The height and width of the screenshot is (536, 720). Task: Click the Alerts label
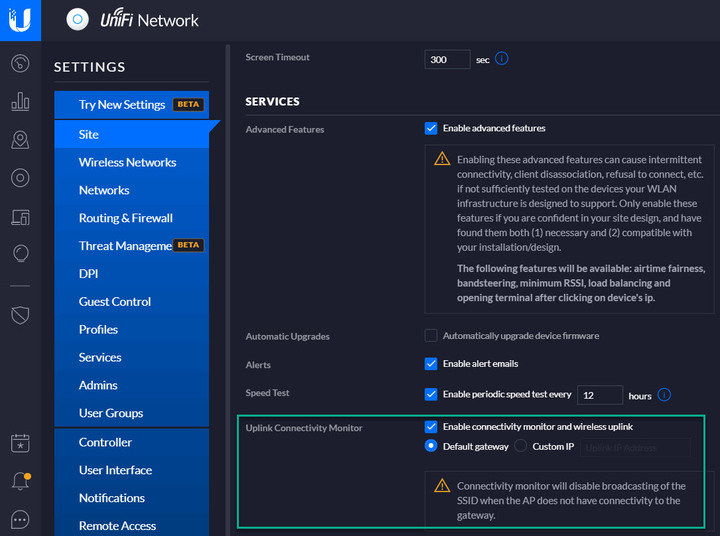(x=258, y=365)
